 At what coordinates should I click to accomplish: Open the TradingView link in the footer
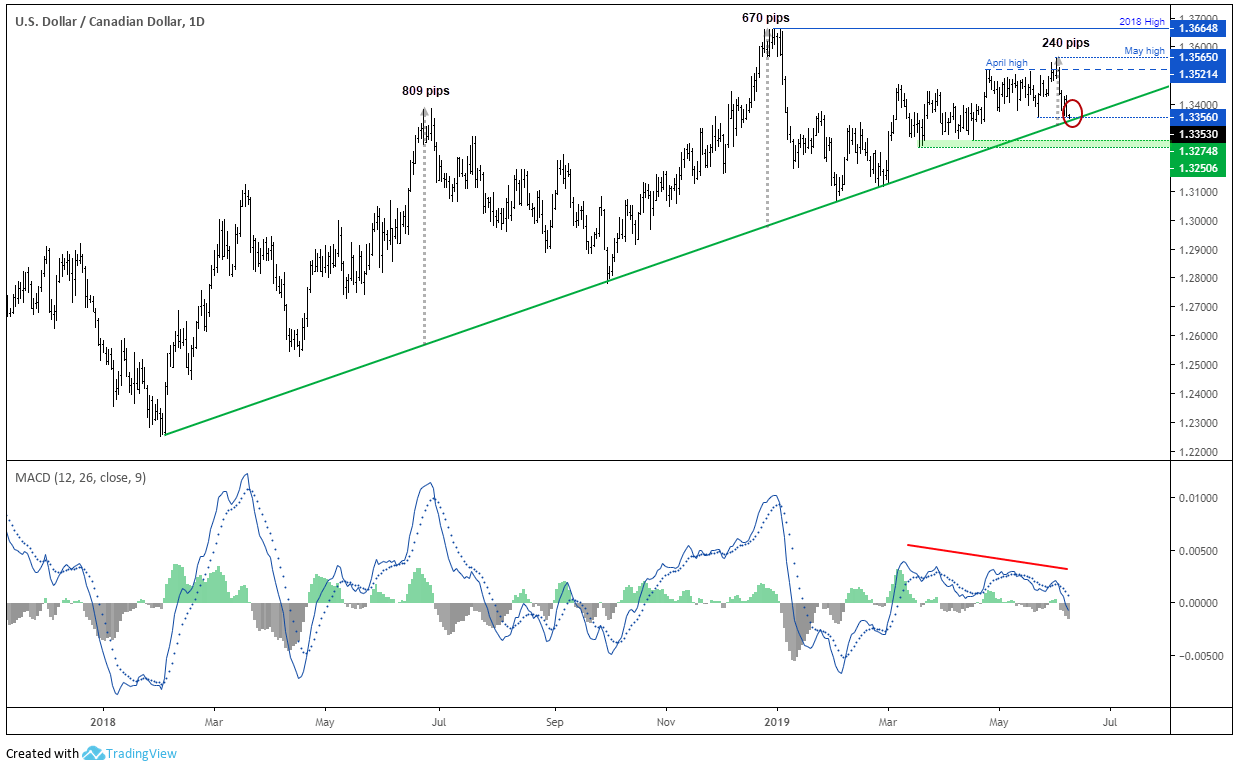pyautogui.click(x=142, y=754)
